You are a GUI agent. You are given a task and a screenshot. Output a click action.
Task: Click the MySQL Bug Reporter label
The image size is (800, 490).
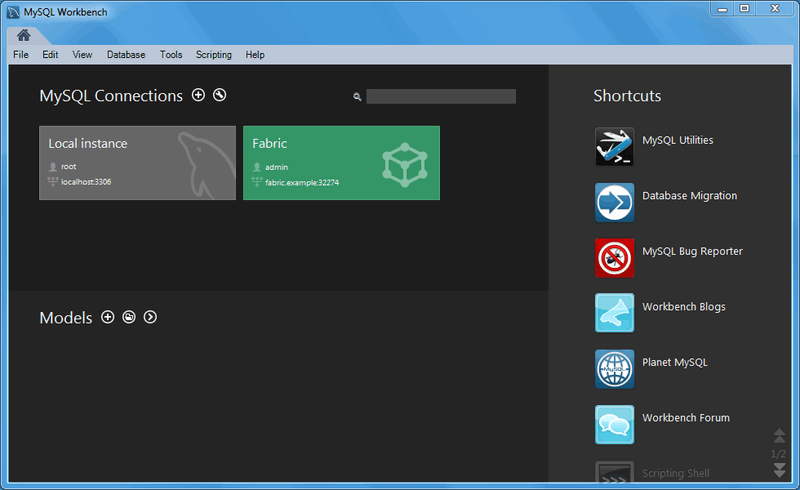[x=692, y=251]
